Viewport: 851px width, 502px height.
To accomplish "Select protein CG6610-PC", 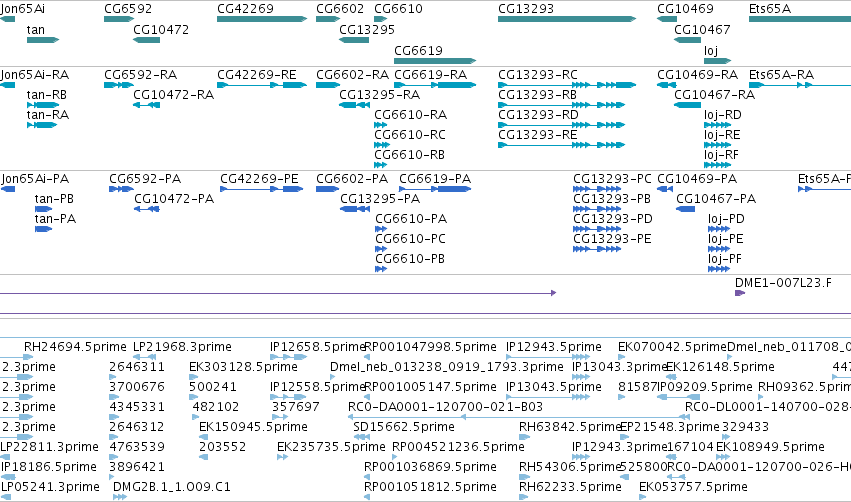I will [410, 239].
